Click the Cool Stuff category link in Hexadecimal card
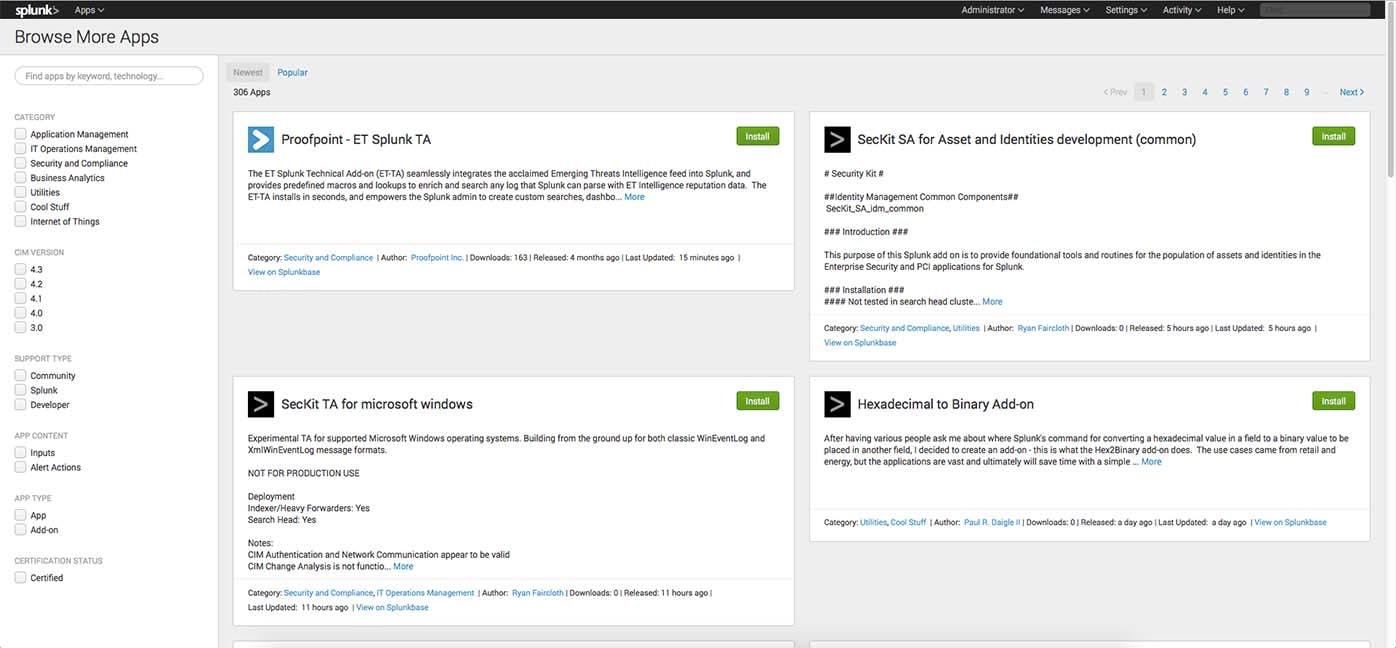The width and height of the screenshot is (1396, 648). coord(908,522)
